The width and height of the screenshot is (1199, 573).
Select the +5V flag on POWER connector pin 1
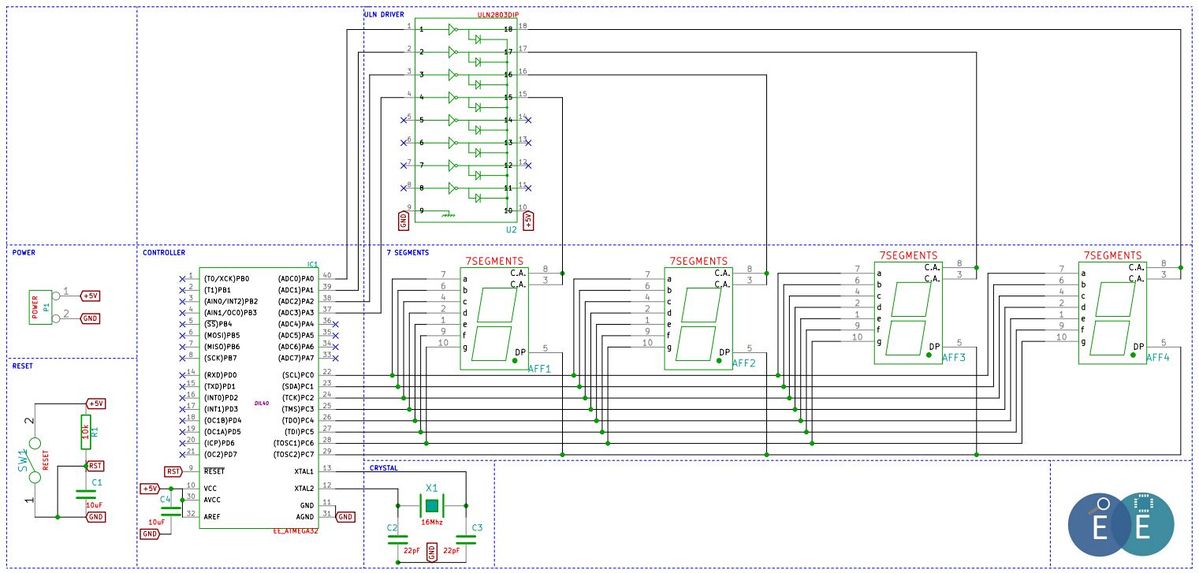[89, 295]
